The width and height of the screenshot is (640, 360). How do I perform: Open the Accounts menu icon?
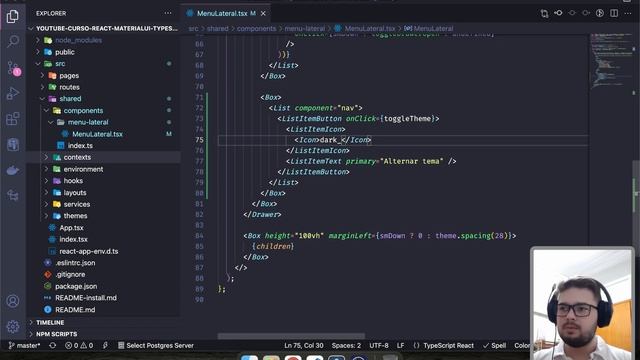coord(13,301)
